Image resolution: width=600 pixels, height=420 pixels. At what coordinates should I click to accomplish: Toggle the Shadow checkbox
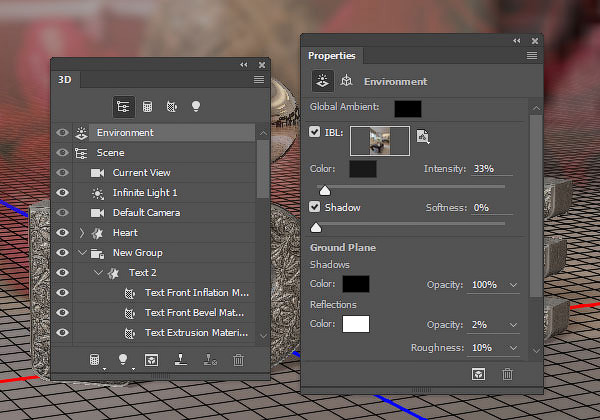pos(315,207)
